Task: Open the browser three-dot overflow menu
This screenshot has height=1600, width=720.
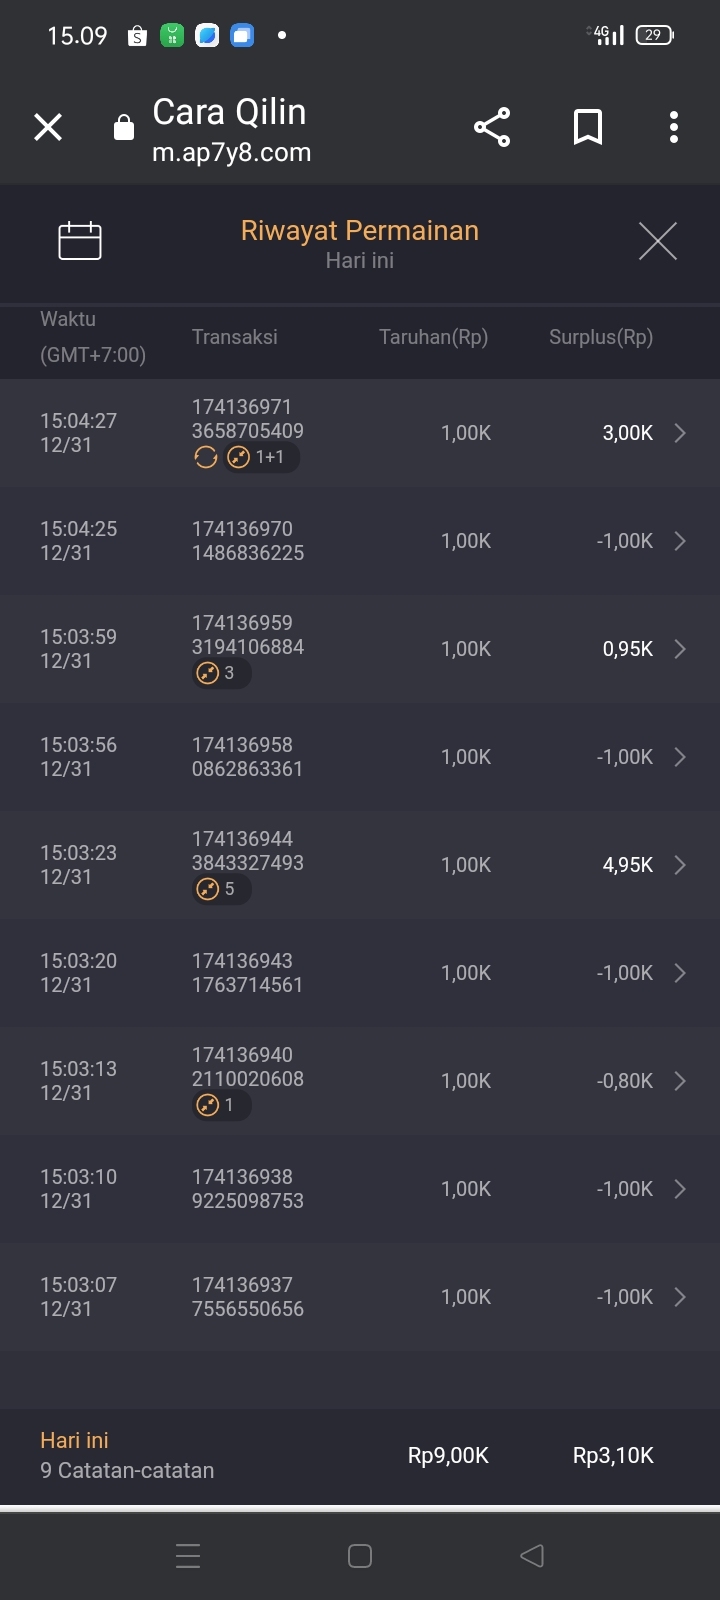Action: pyautogui.click(x=673, y=127)
